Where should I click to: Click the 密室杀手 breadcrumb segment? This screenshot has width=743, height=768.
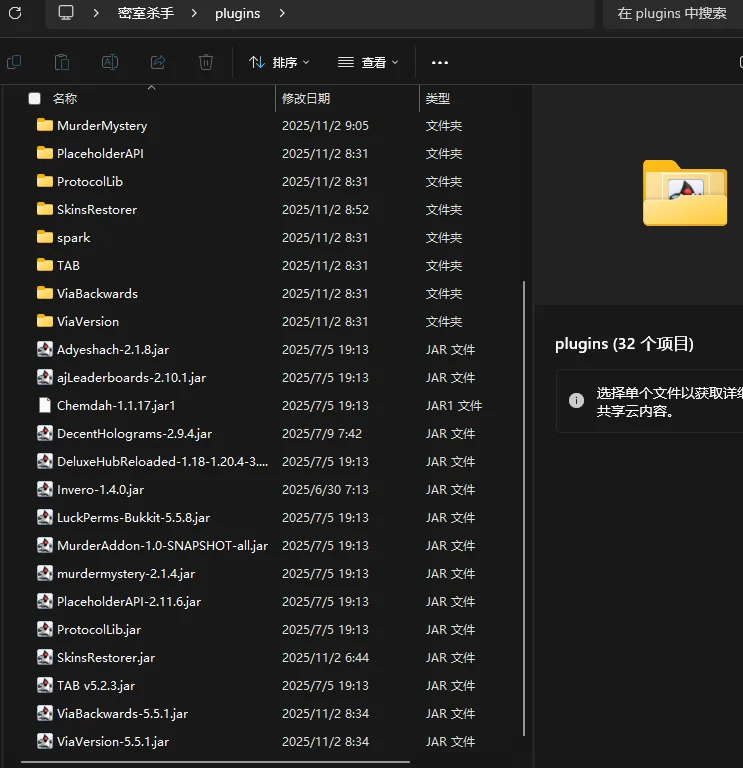click(145, 13)
